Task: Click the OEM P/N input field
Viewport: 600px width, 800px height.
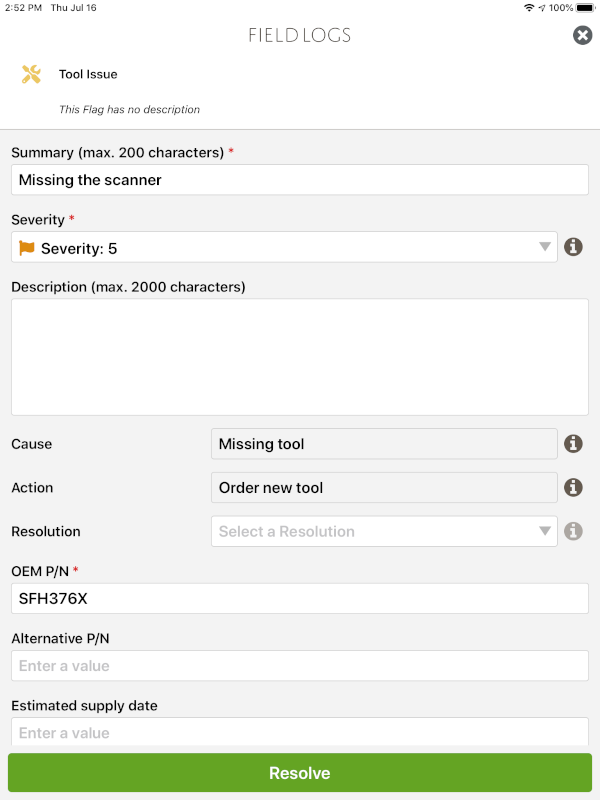Action: pos(299,598)
